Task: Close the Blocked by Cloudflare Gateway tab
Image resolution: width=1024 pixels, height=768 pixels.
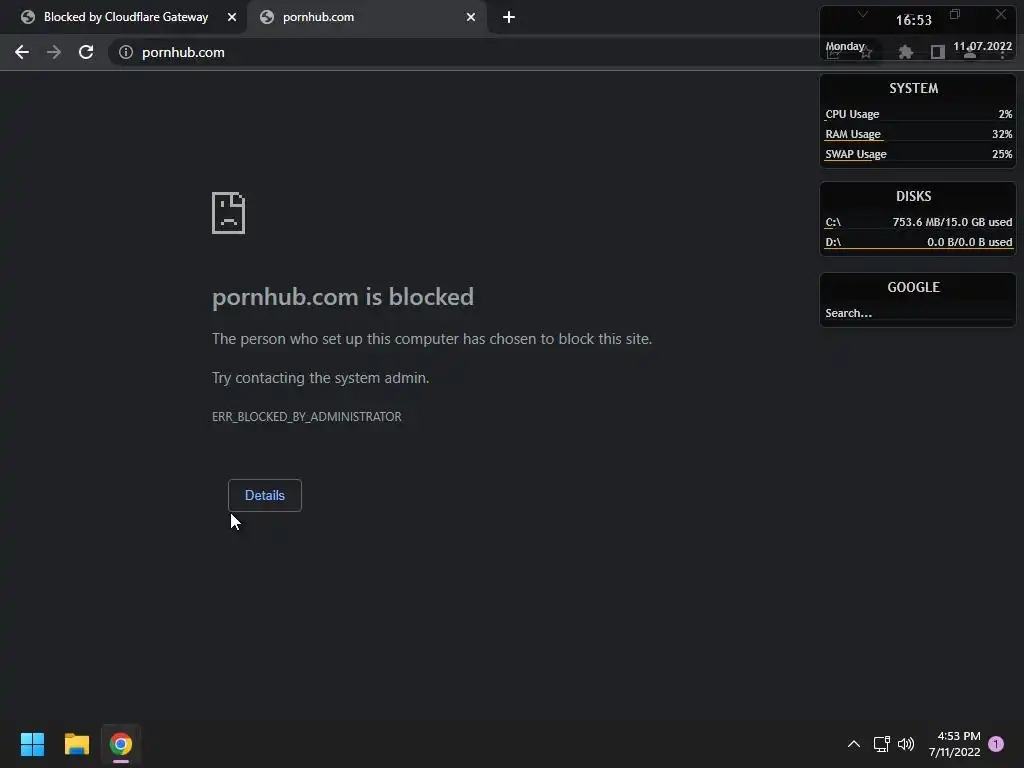Action: [x=232, y=17]
